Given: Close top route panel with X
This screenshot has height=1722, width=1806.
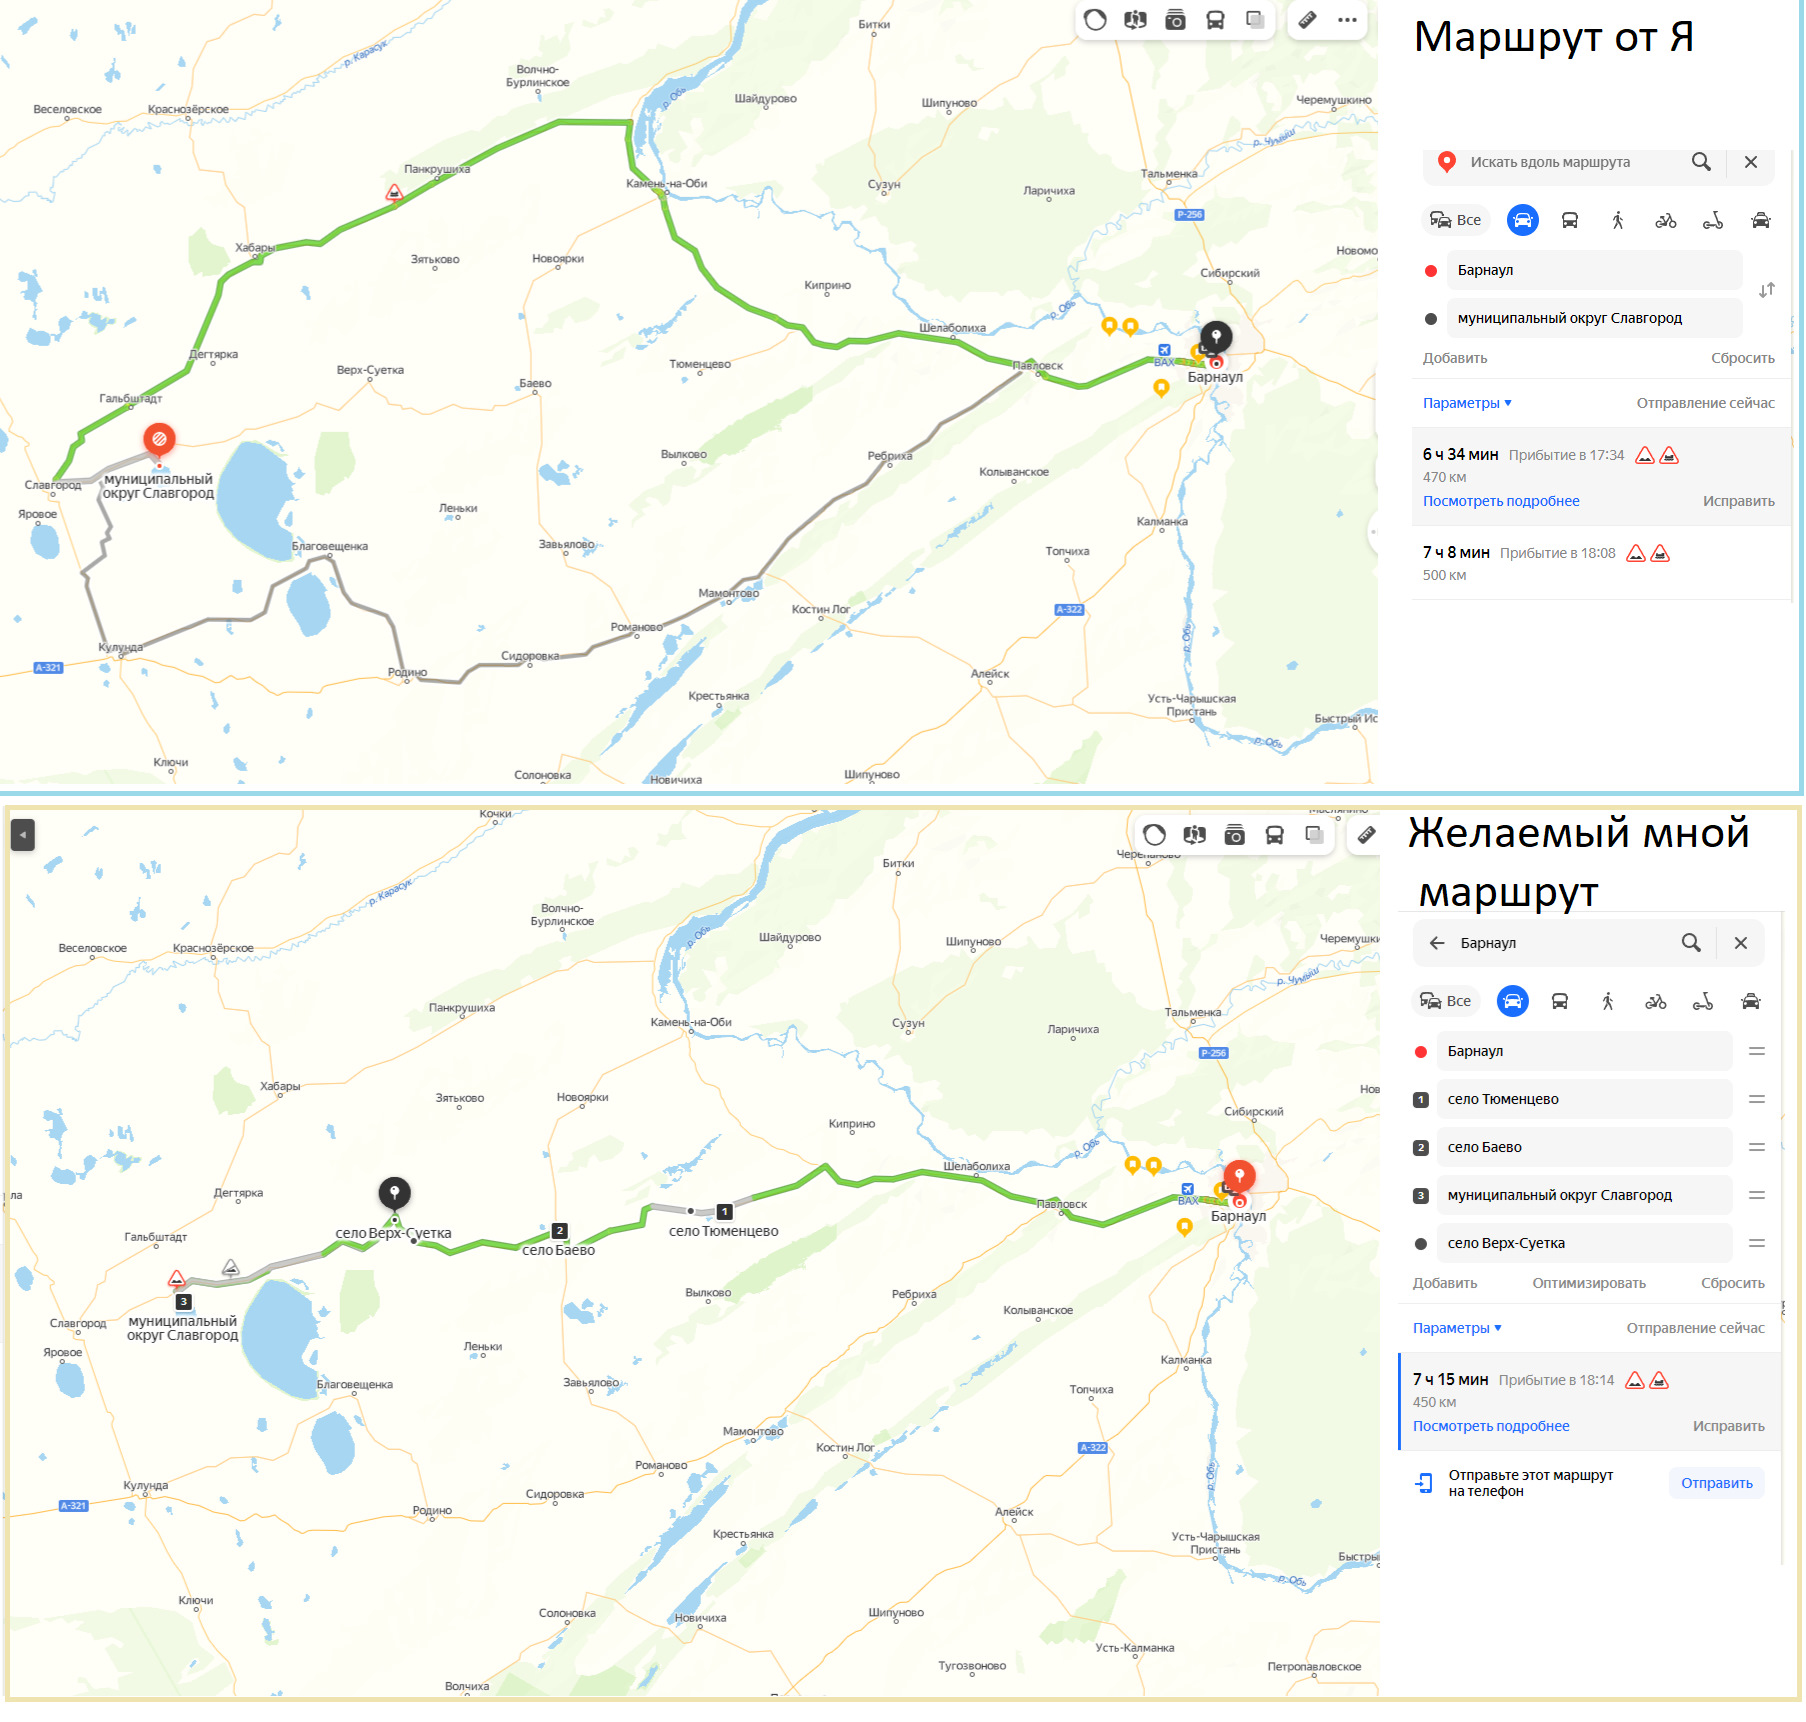Looking at the screenshot, I should click(1751, 162).
